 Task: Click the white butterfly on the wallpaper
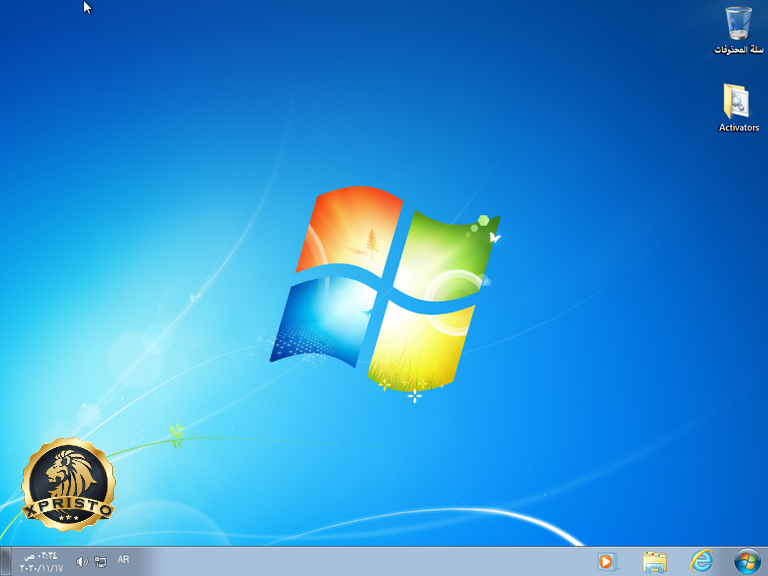pos(495,238)
